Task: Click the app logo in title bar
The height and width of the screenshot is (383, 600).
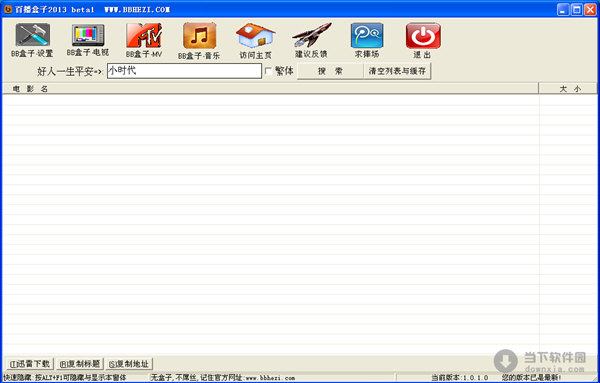Action: [8, 9]
